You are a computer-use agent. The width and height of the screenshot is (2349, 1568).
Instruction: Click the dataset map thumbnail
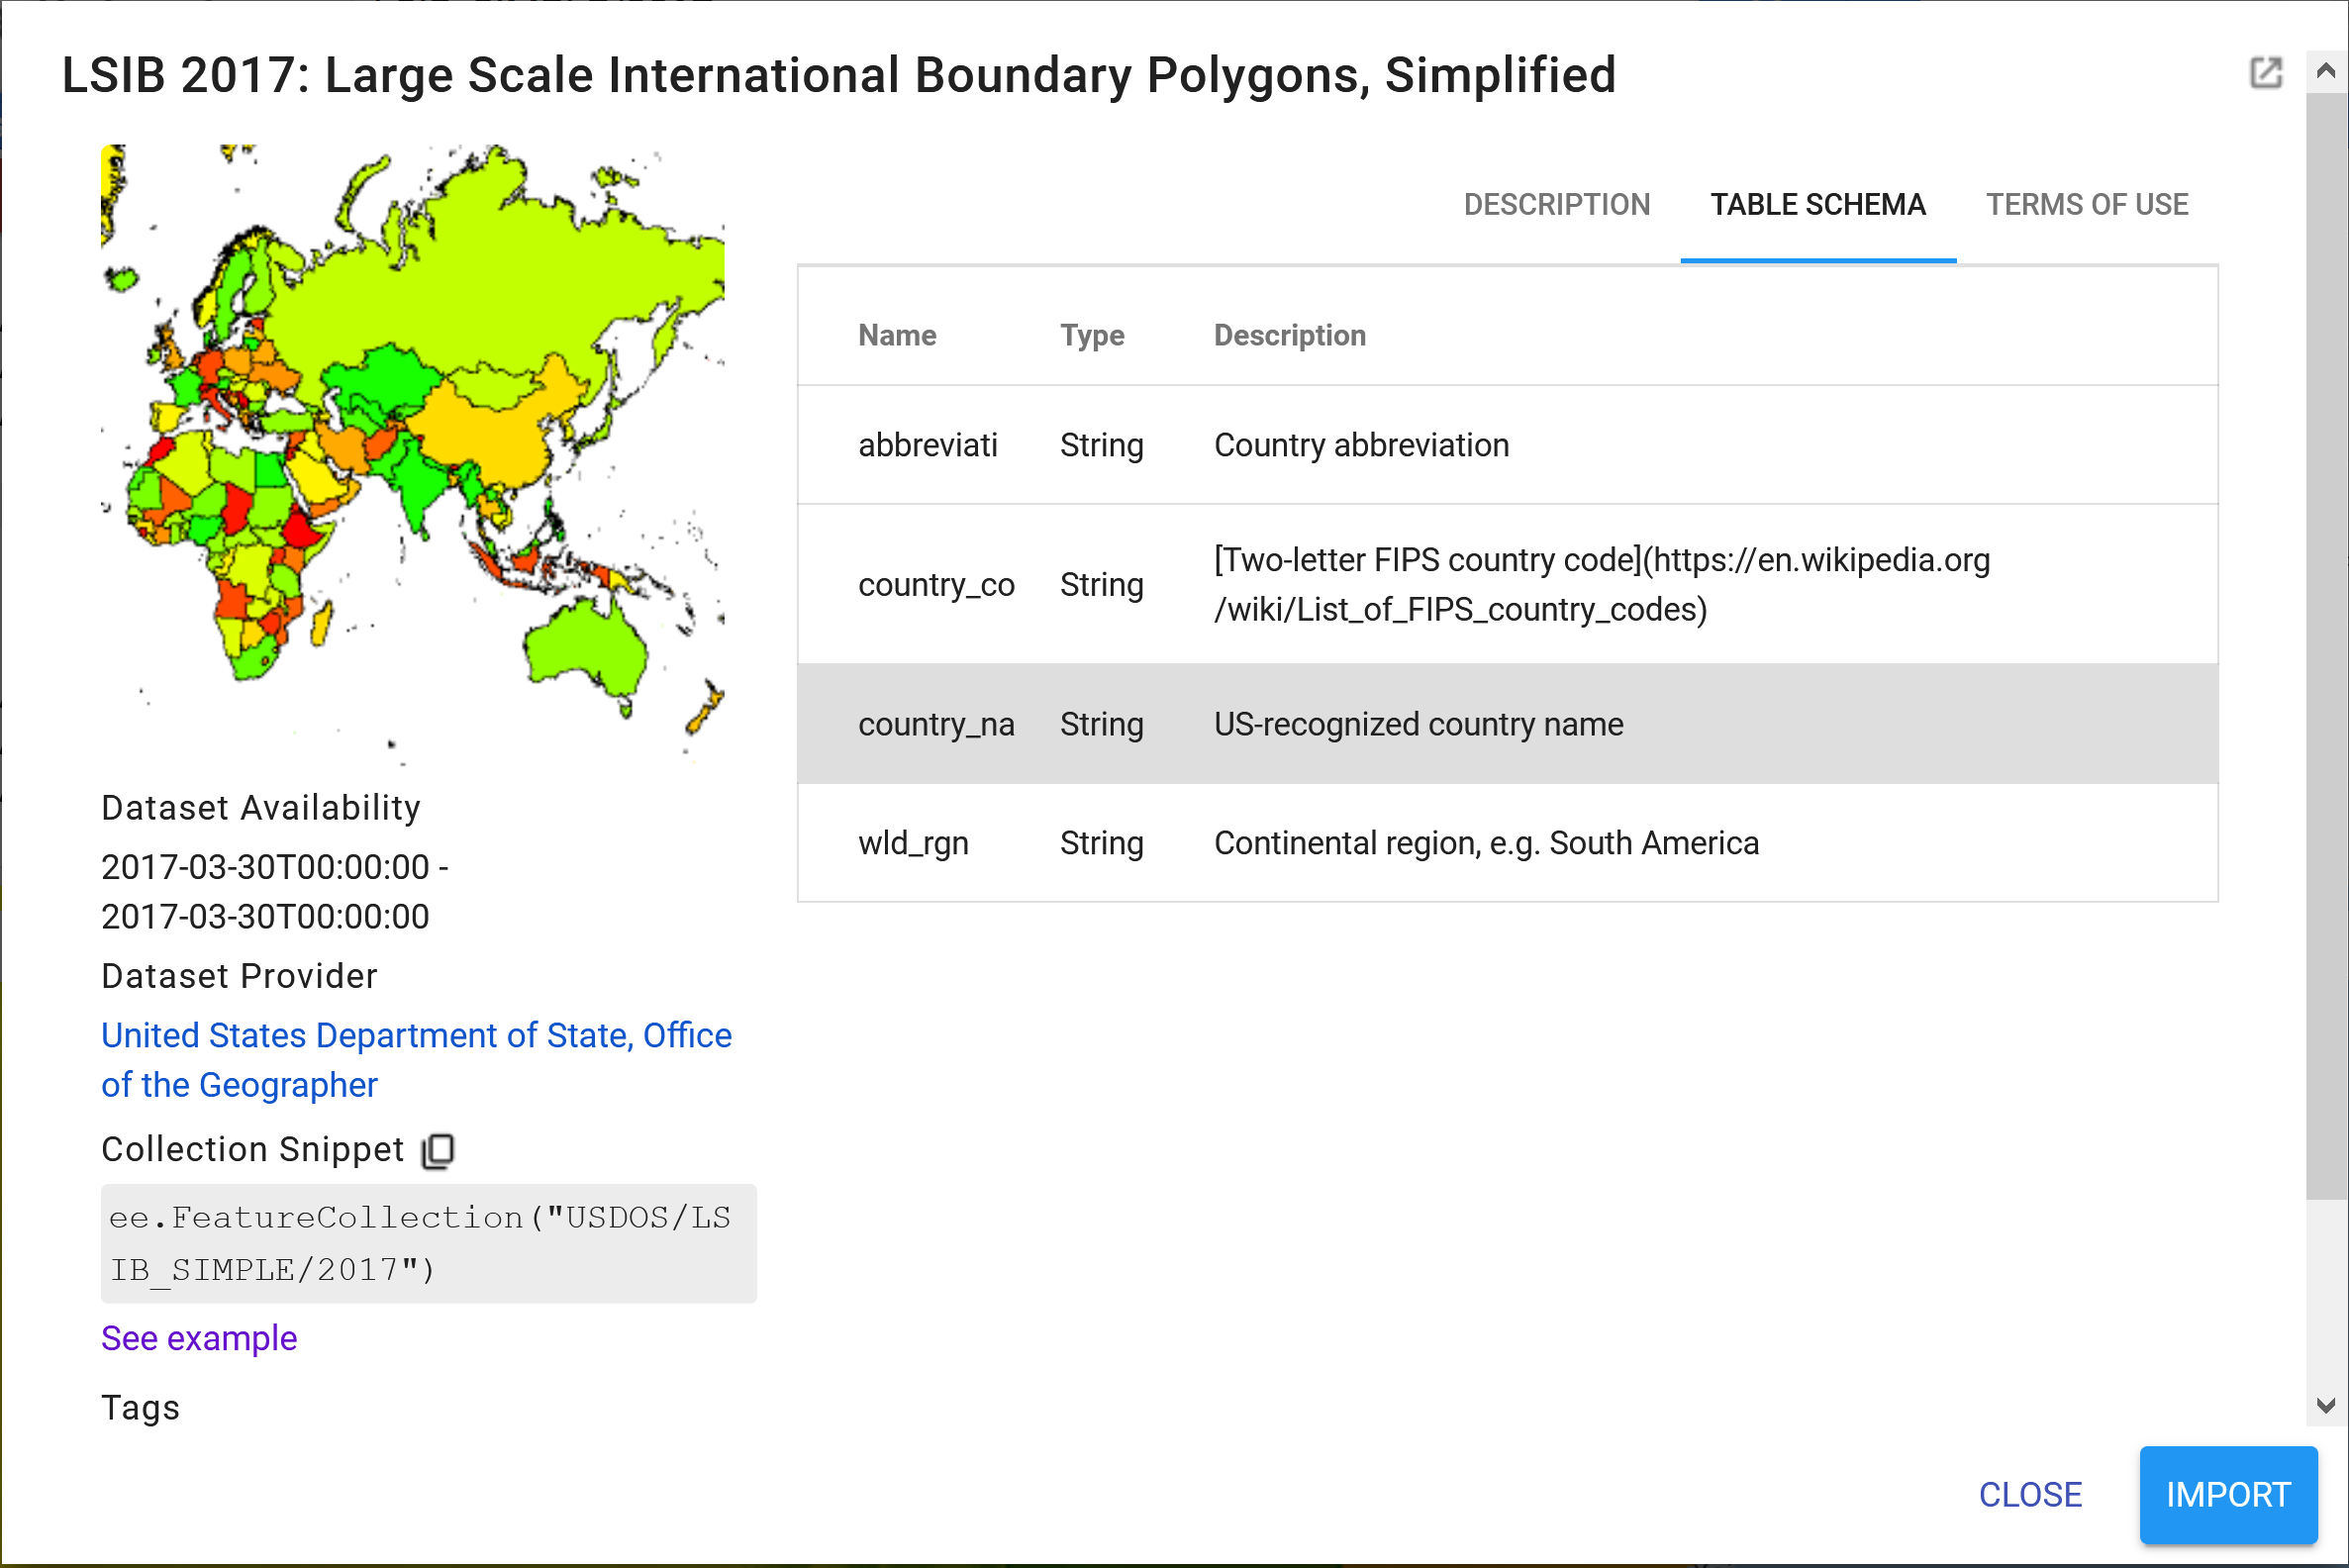click(412, 455)
